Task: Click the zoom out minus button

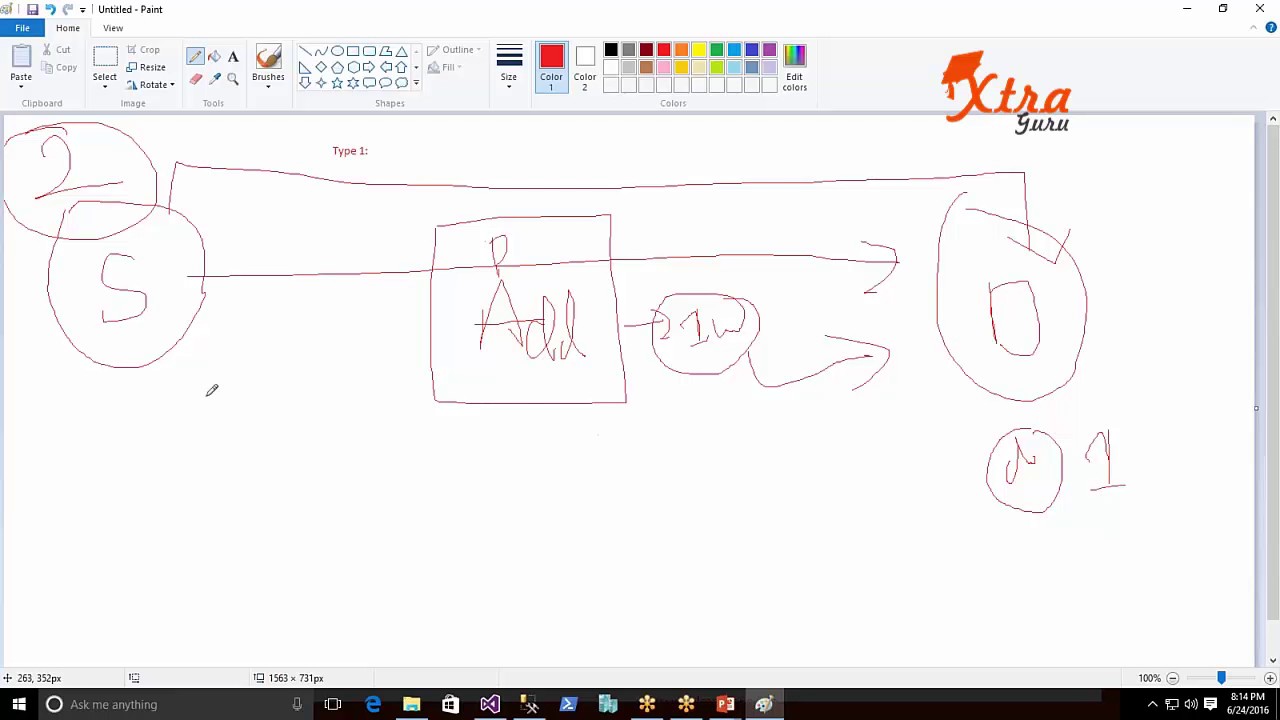Action: pos(1173,678)
